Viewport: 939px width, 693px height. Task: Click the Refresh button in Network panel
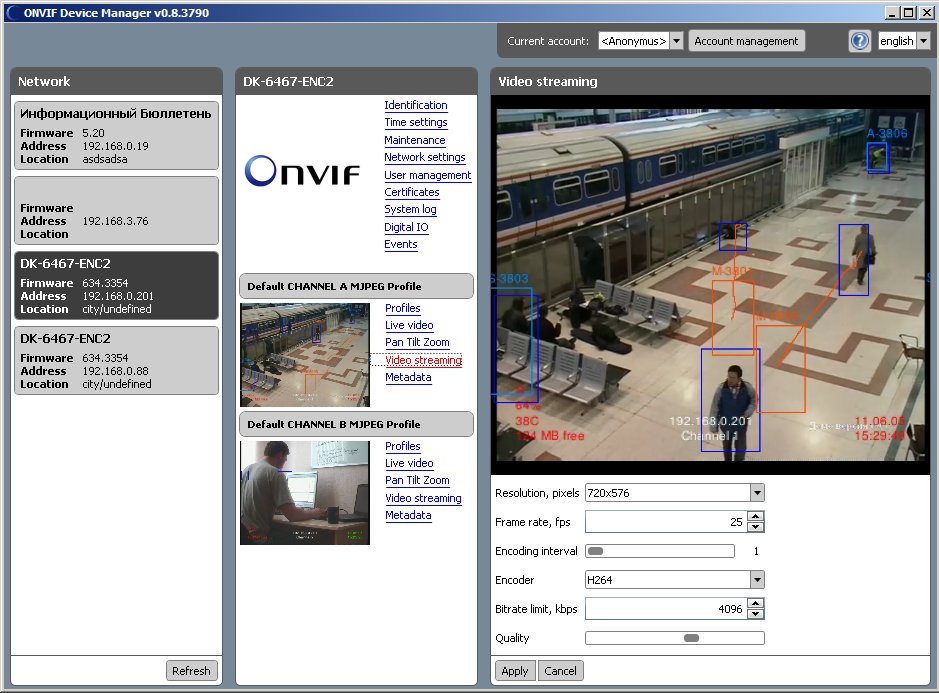[191, 671]
